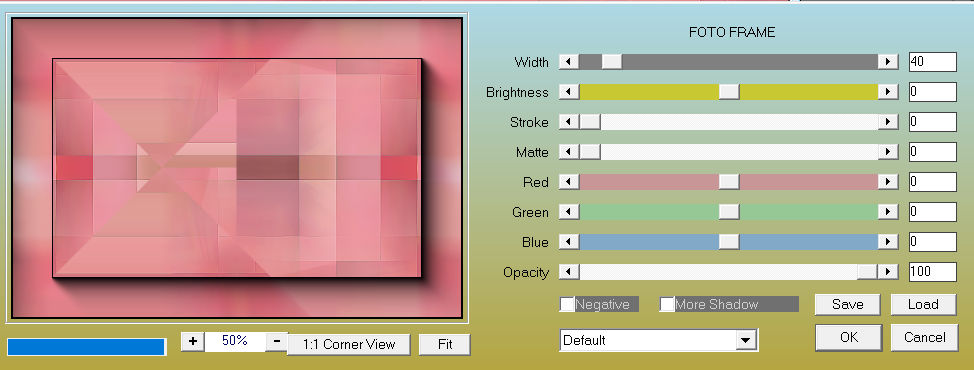Click the Width value input field
The height and width of the screenshot is (370, 974).
click(x=932, y=61)
